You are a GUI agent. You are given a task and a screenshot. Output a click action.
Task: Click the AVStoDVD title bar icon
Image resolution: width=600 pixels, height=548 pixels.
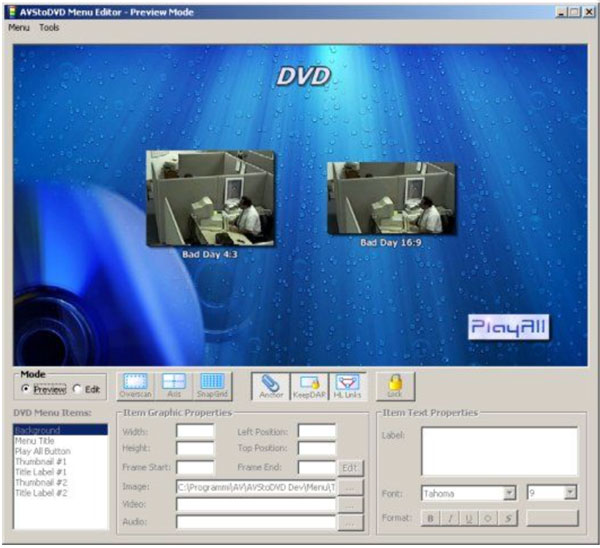(x=12, y=12)
